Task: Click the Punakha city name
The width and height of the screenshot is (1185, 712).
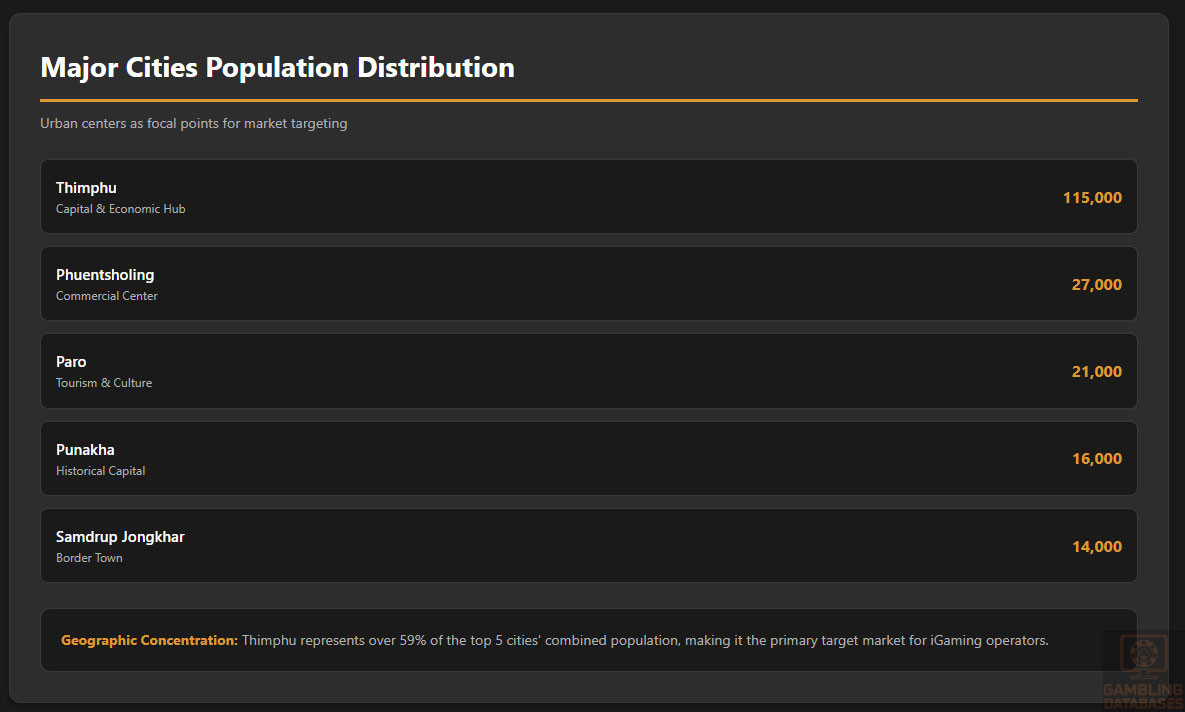Action: [85, 450]
